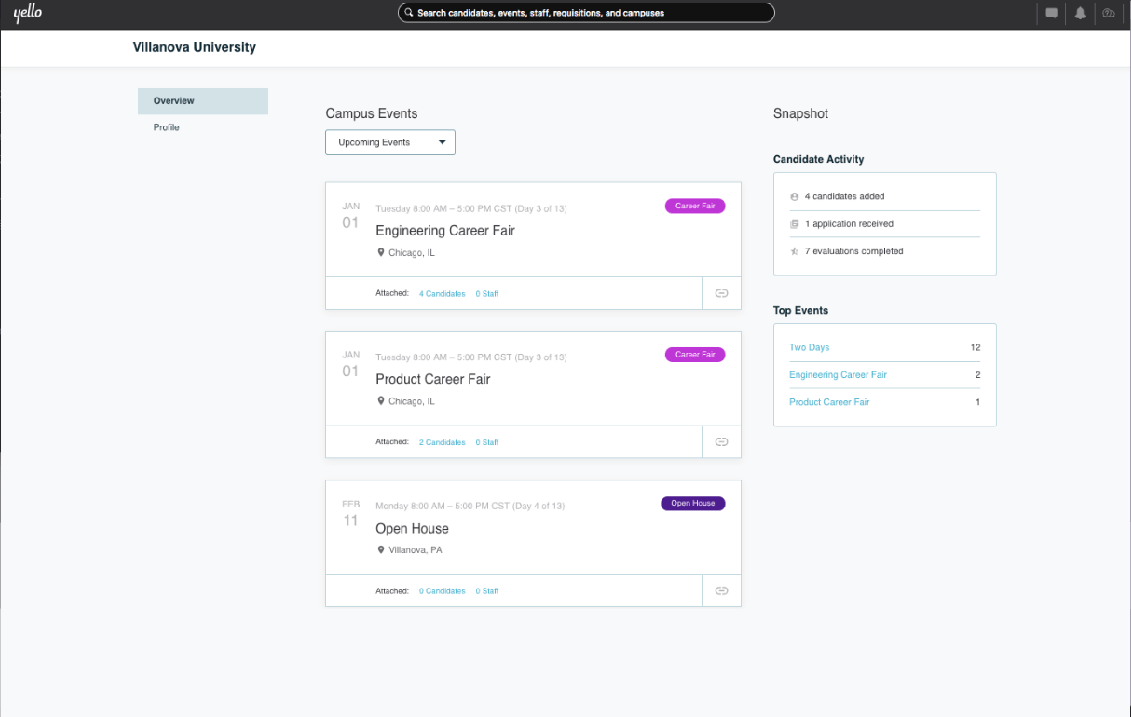The width and height of the screenshot is (1131, 717).
Task: Switch to the Profile sidebar tab
Action: [167, 128]
